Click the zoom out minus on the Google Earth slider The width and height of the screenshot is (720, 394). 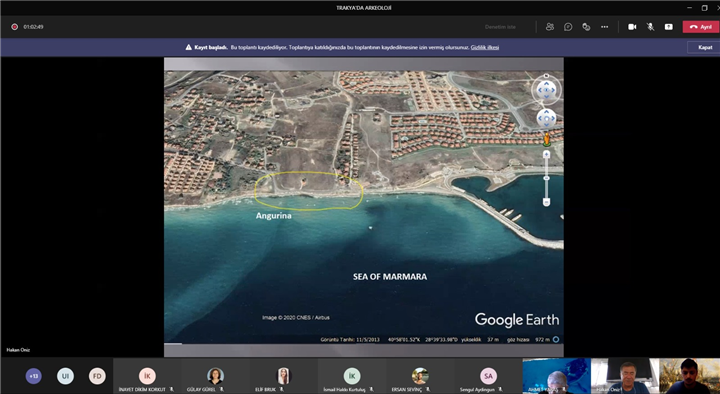[546, 202]
